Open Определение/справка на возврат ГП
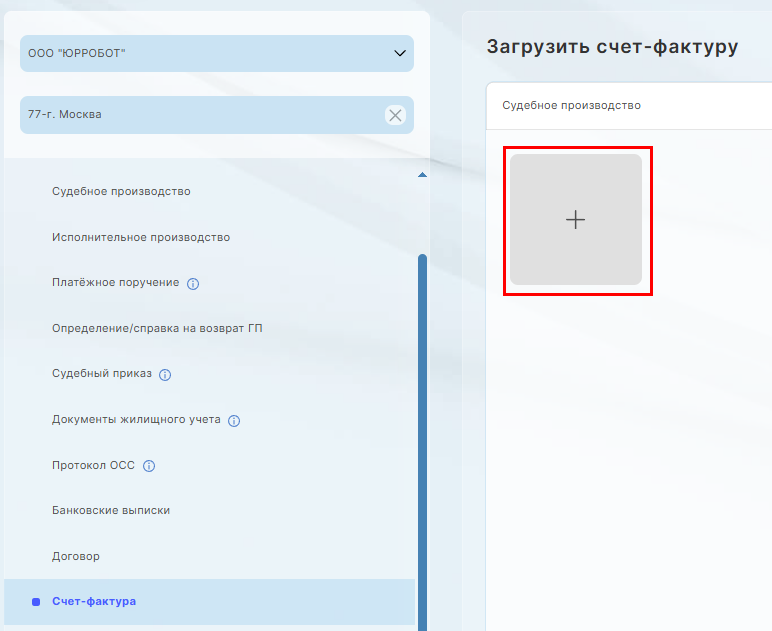 click(x=157, y=328)
